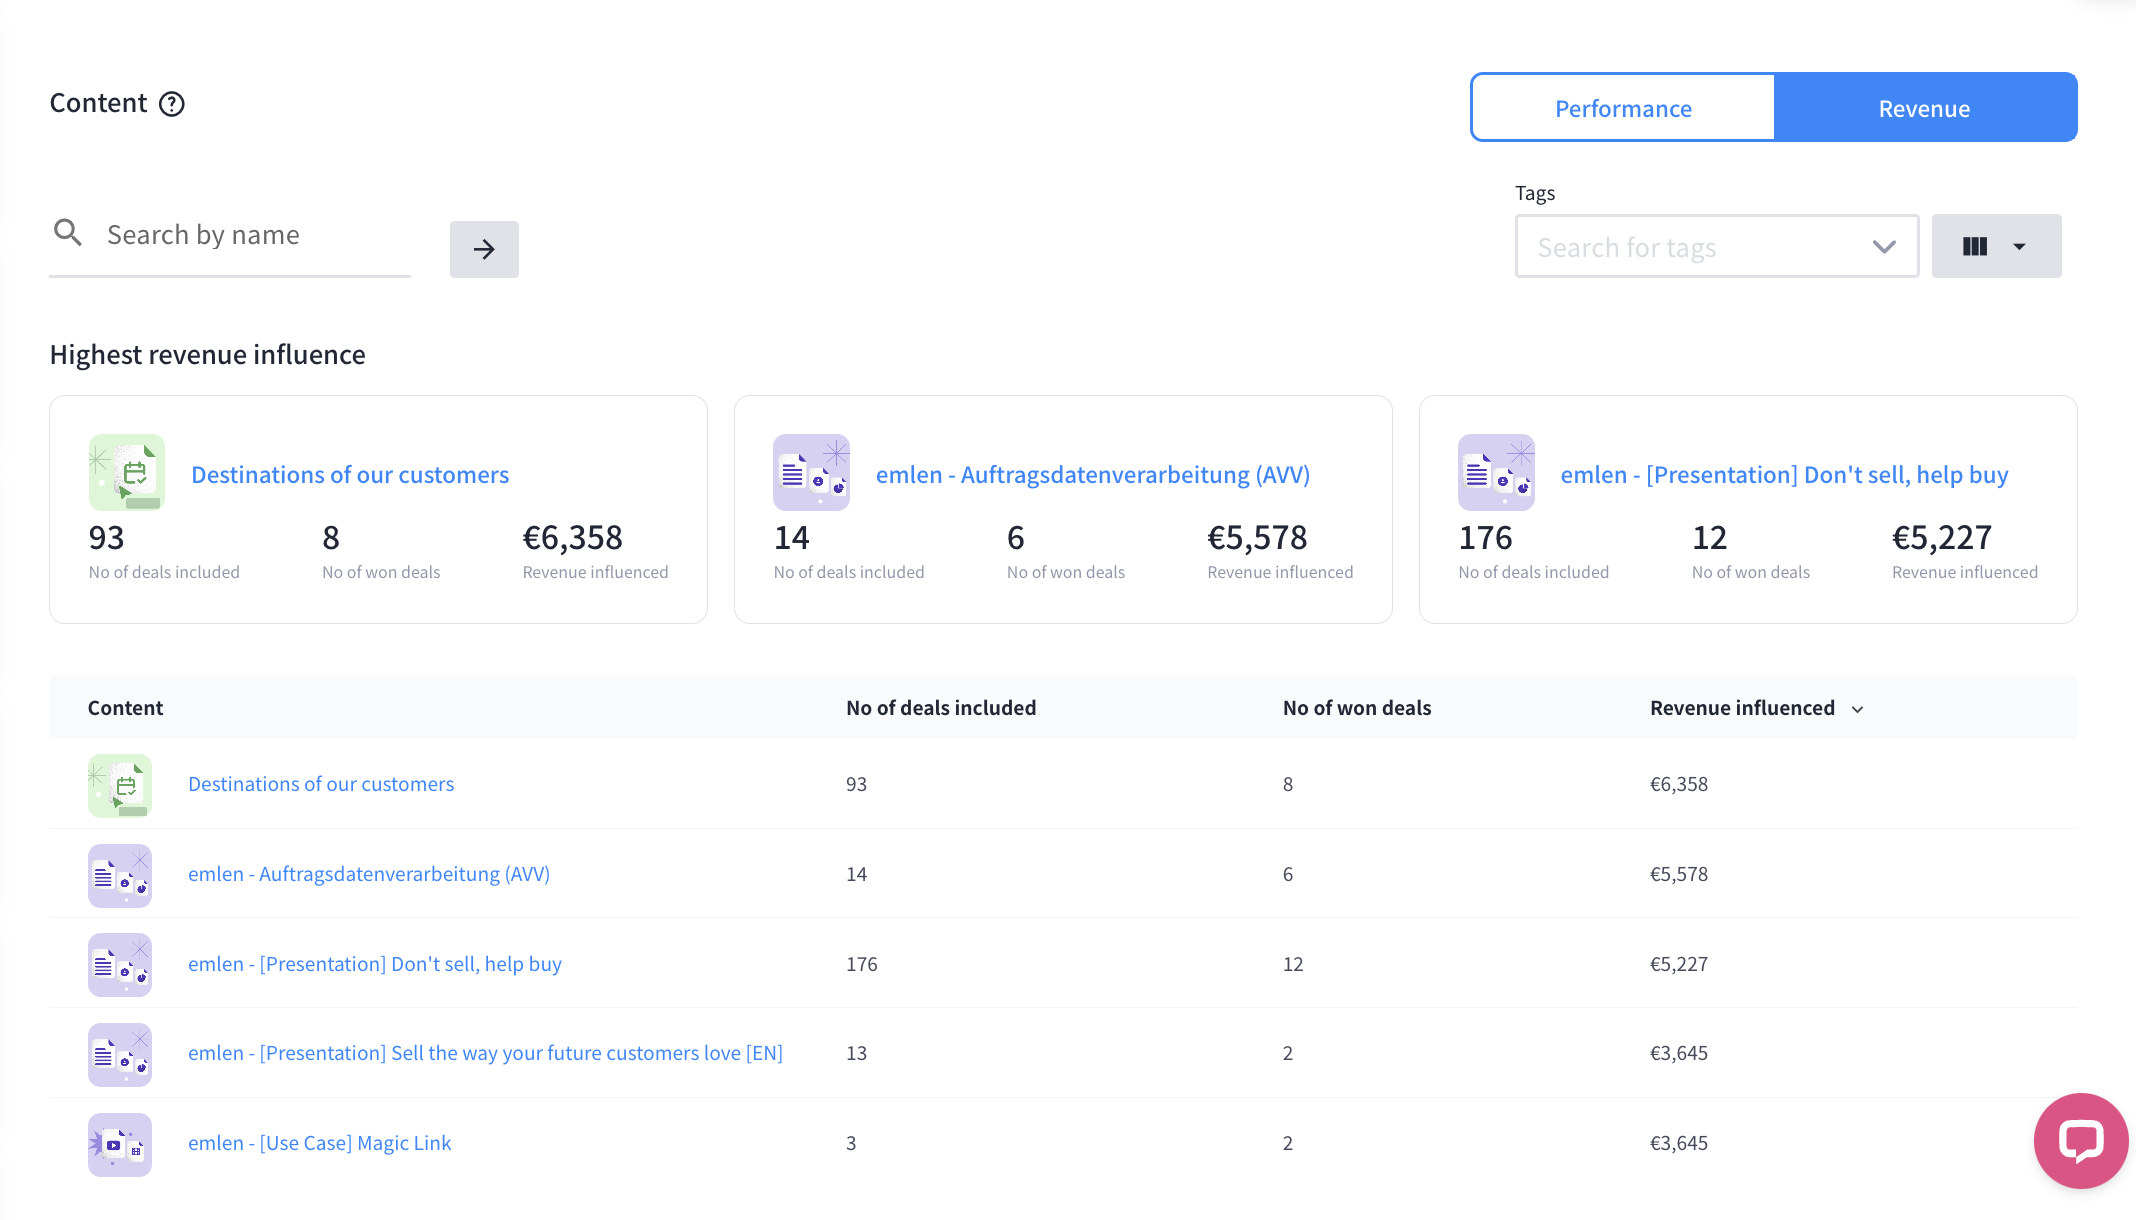Click the green Destinations card icon

(127, 472)
